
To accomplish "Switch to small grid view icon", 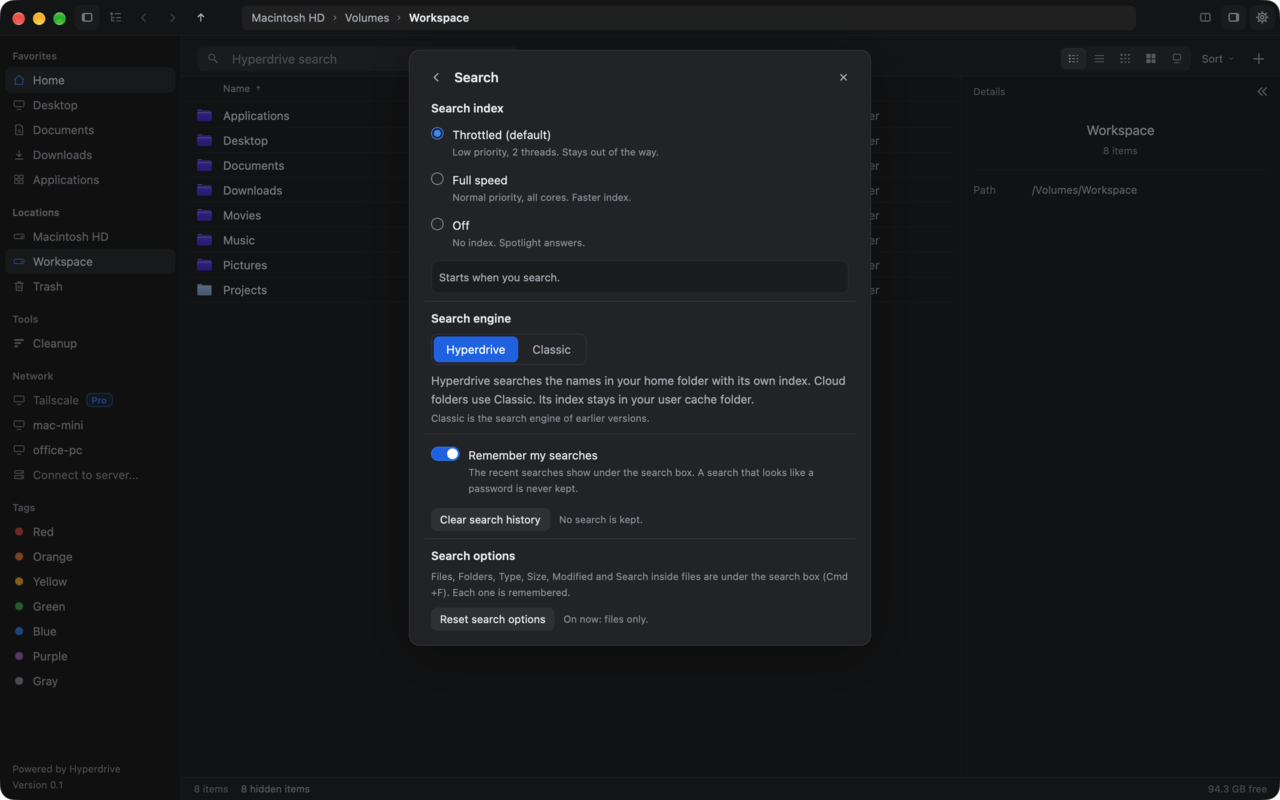I will tap(1125, 59).
